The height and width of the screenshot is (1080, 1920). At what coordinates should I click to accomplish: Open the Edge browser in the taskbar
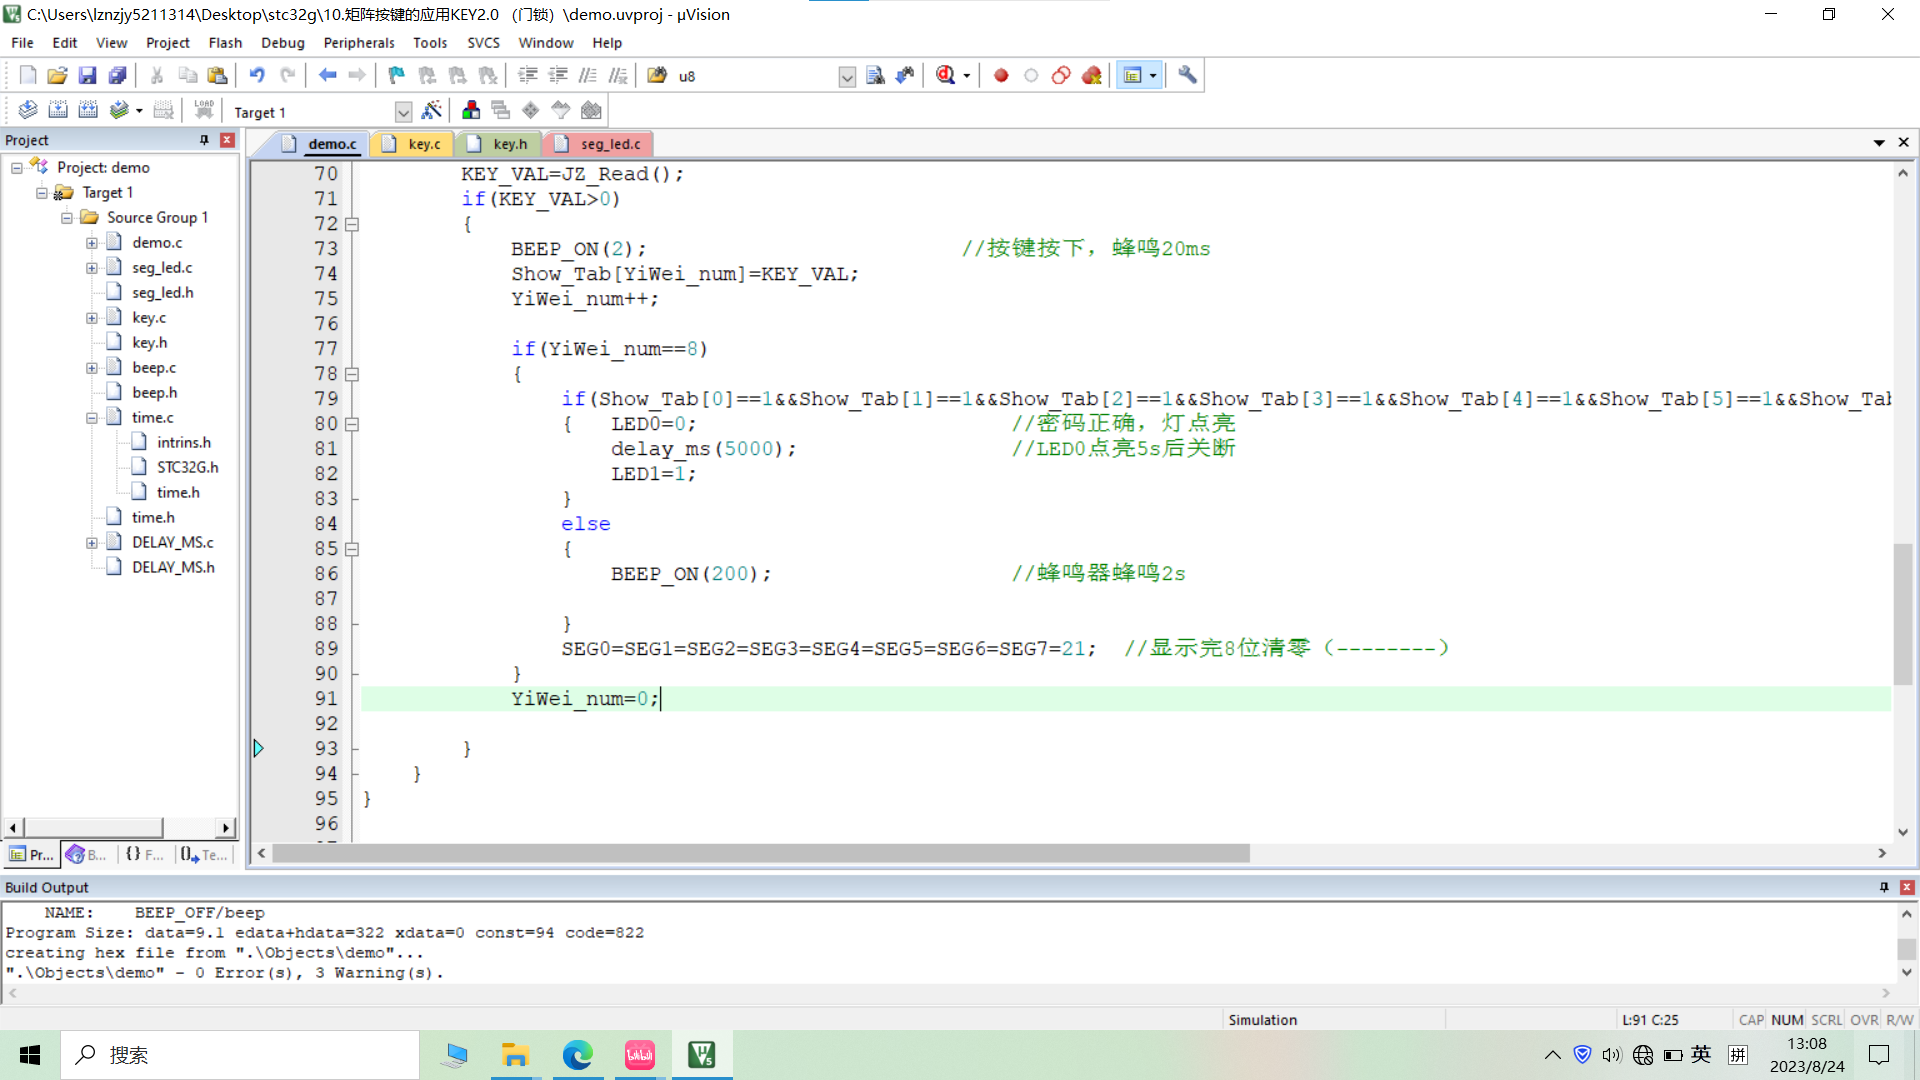(577, 1055)
